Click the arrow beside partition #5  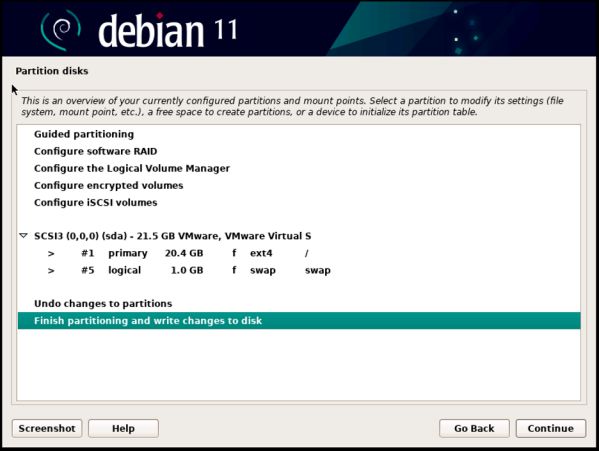click(51, 271)
